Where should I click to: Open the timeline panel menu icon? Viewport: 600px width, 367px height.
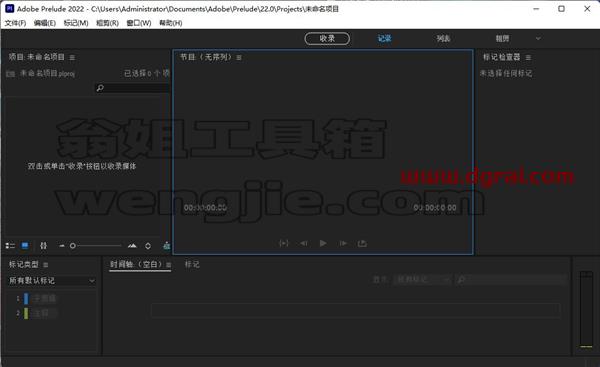tap(168, 265)
